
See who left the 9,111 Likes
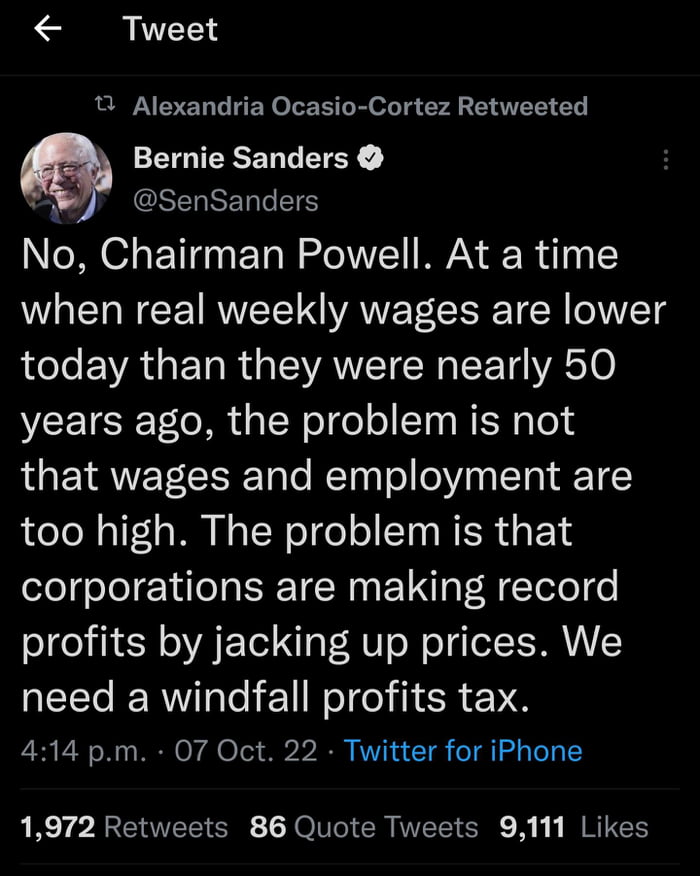[575, 827]
